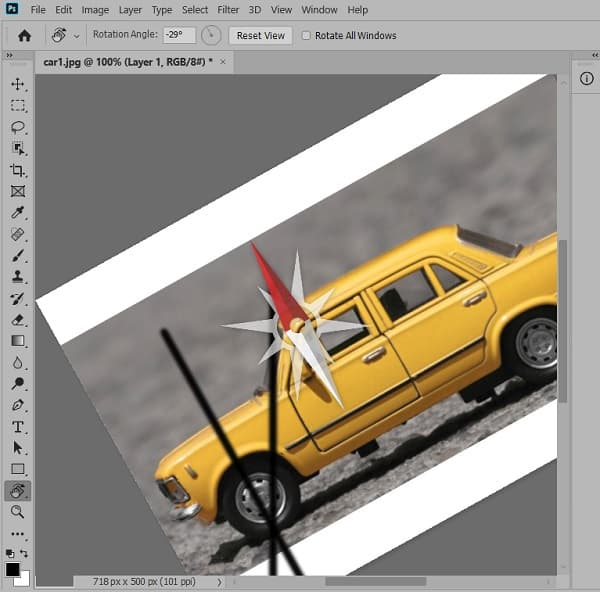Close the car1.jpg document tab
This screenshot has width=600, height=592.
(x=222, y=62)
